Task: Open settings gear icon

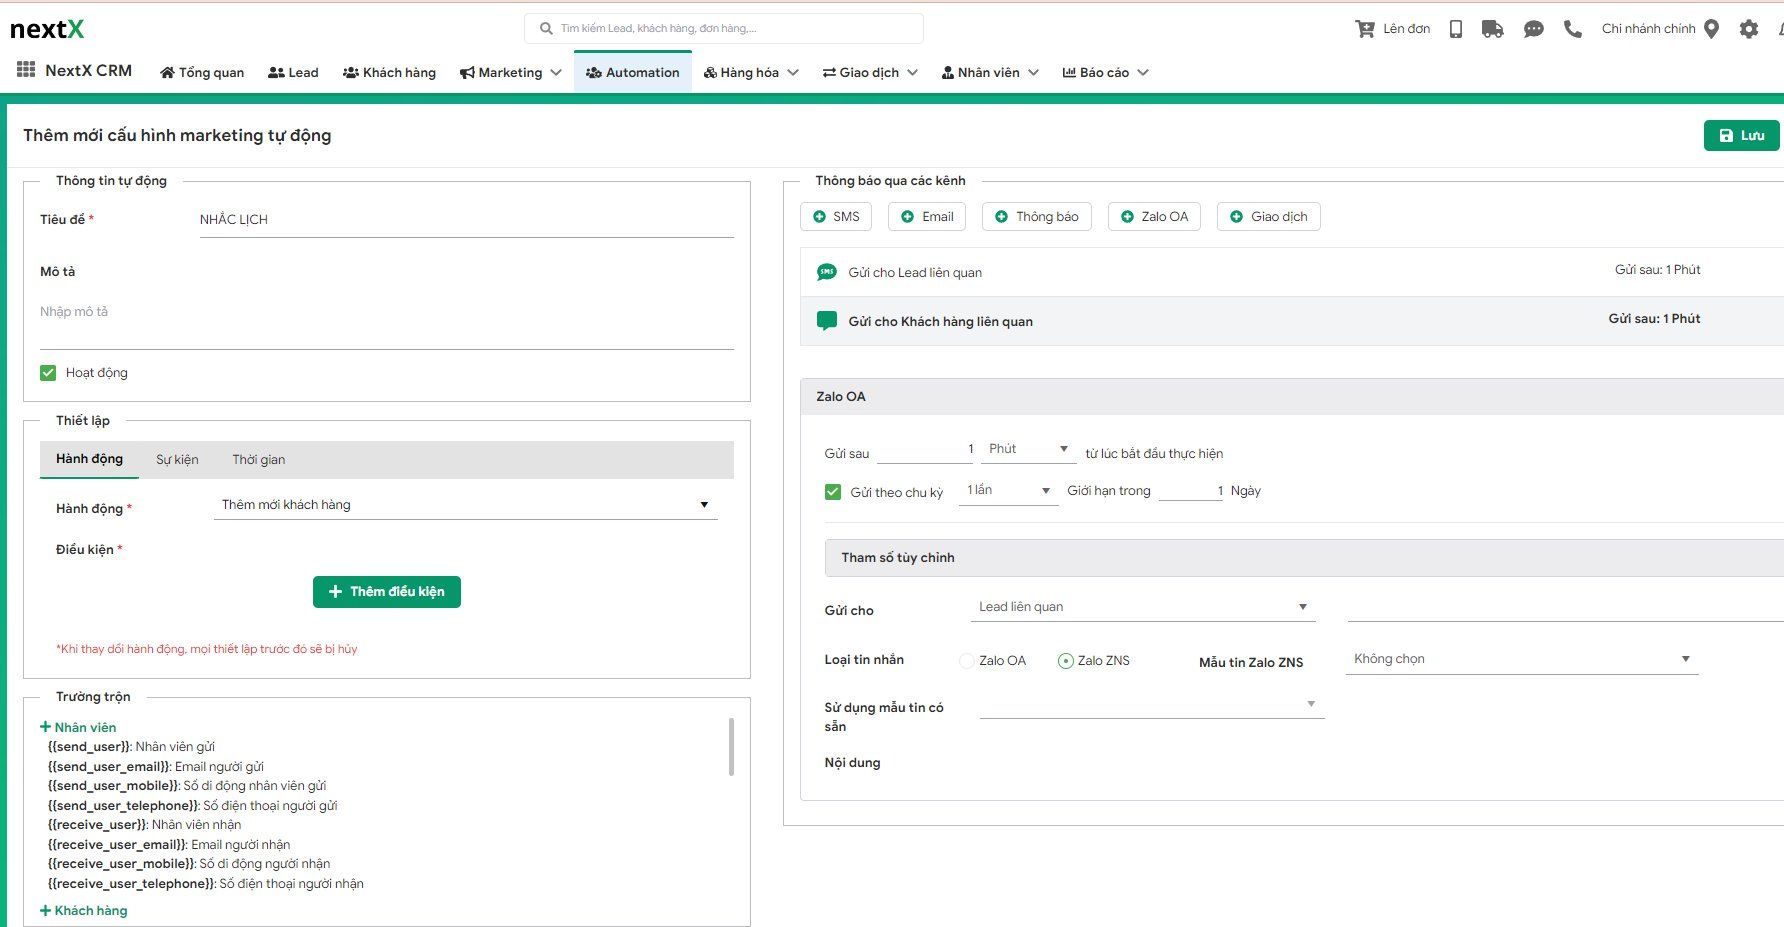Action: click(1748, 29)
